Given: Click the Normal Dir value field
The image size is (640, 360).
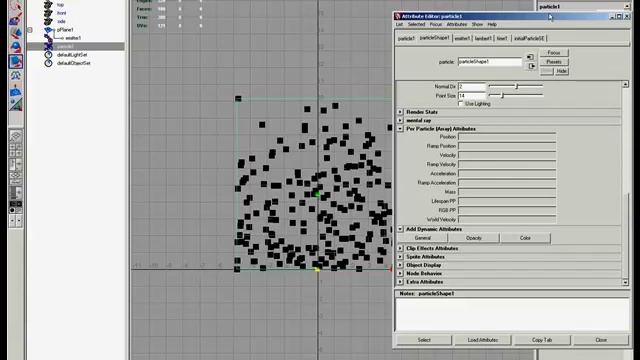Looking at the screenshot, I should point(471,87).
